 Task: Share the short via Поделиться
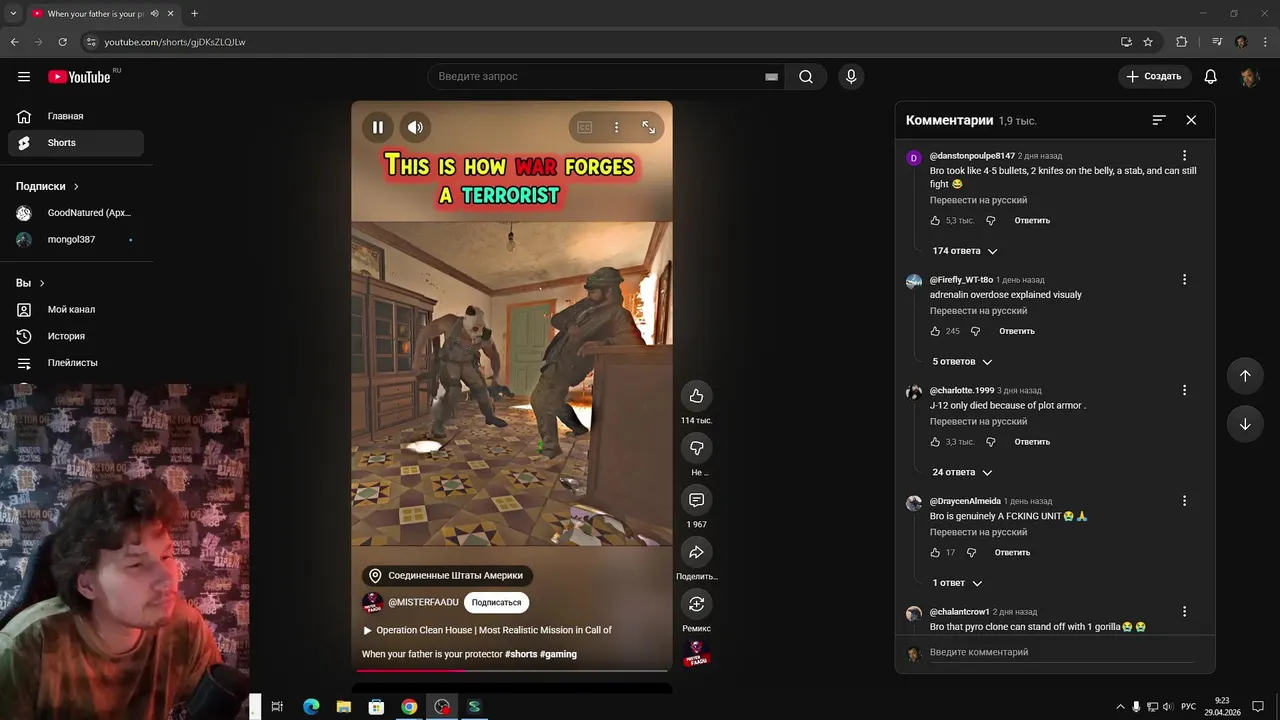696,552
